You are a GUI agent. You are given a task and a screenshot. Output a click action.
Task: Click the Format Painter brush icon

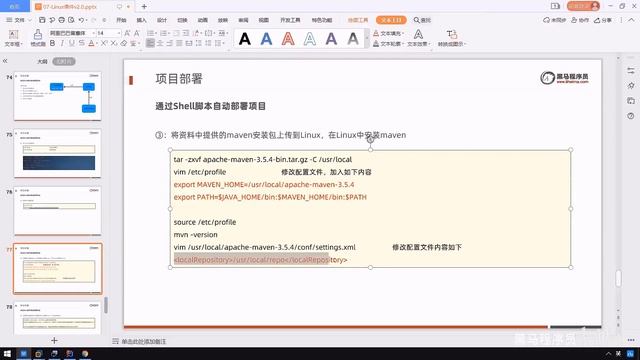coord(38,34)
